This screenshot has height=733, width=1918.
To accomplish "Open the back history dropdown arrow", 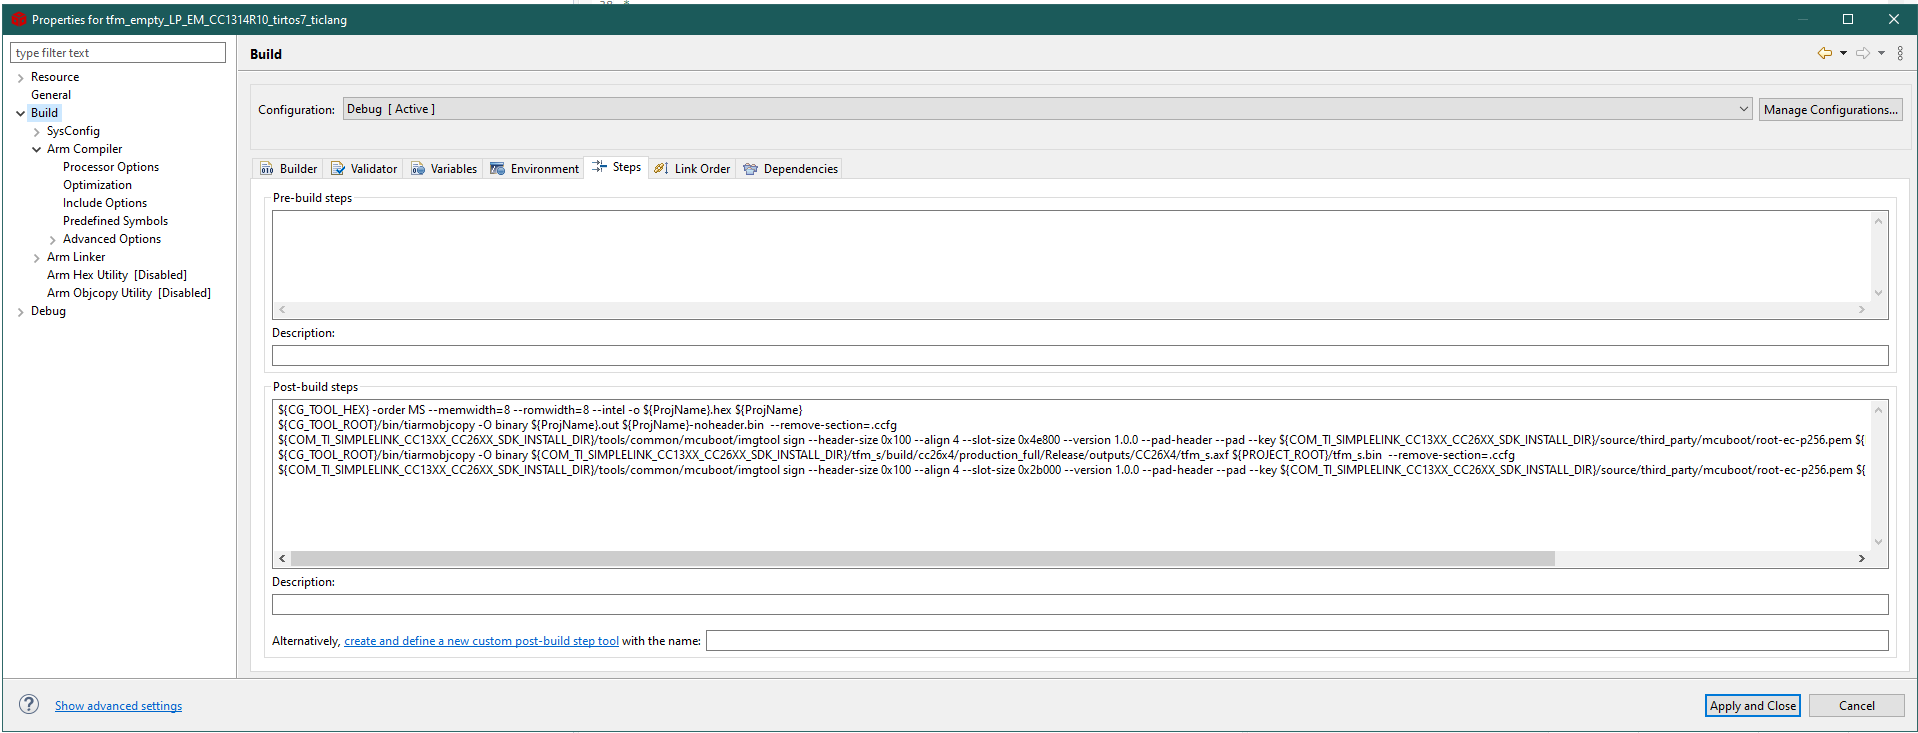I will click(x=1843, y=54).
